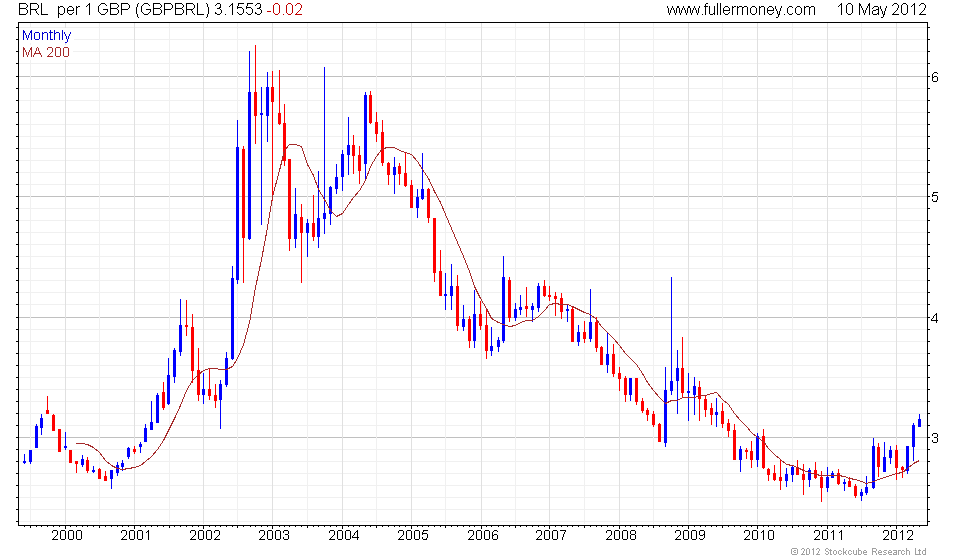
Task: Click the x-axis year label 2010
Action: pyautogui.click(x=759, y=535)
